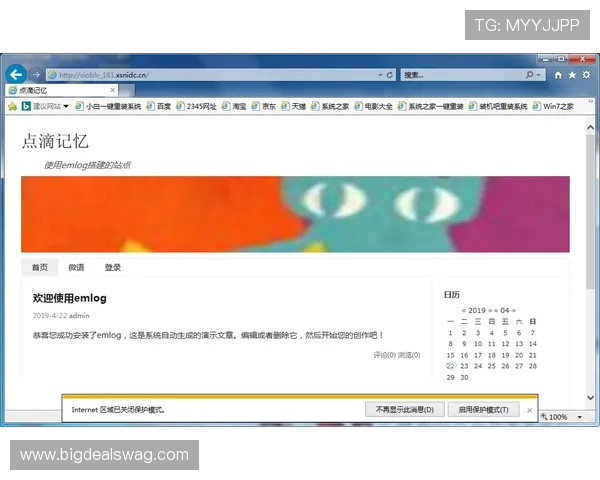Go to next year in calendar
The height and width of the screenshot is (480, 600).
[x=490, y=310]
